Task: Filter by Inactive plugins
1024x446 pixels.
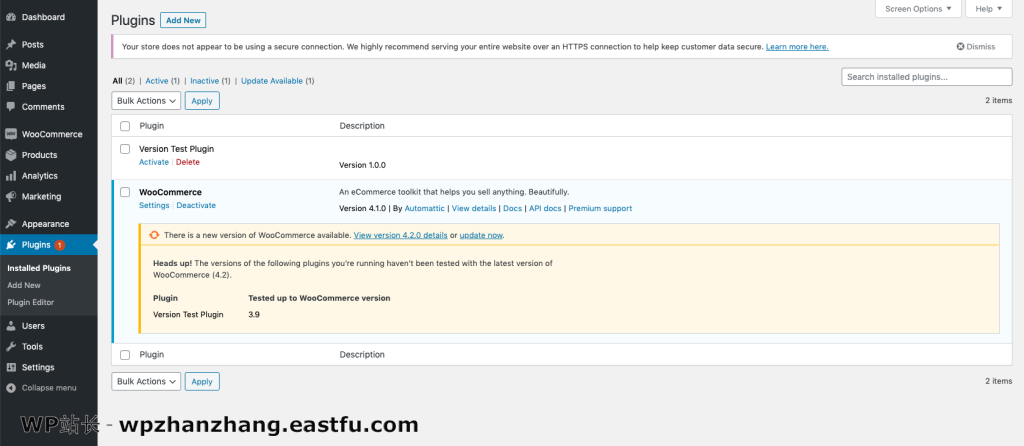Action: coord(204,81)
